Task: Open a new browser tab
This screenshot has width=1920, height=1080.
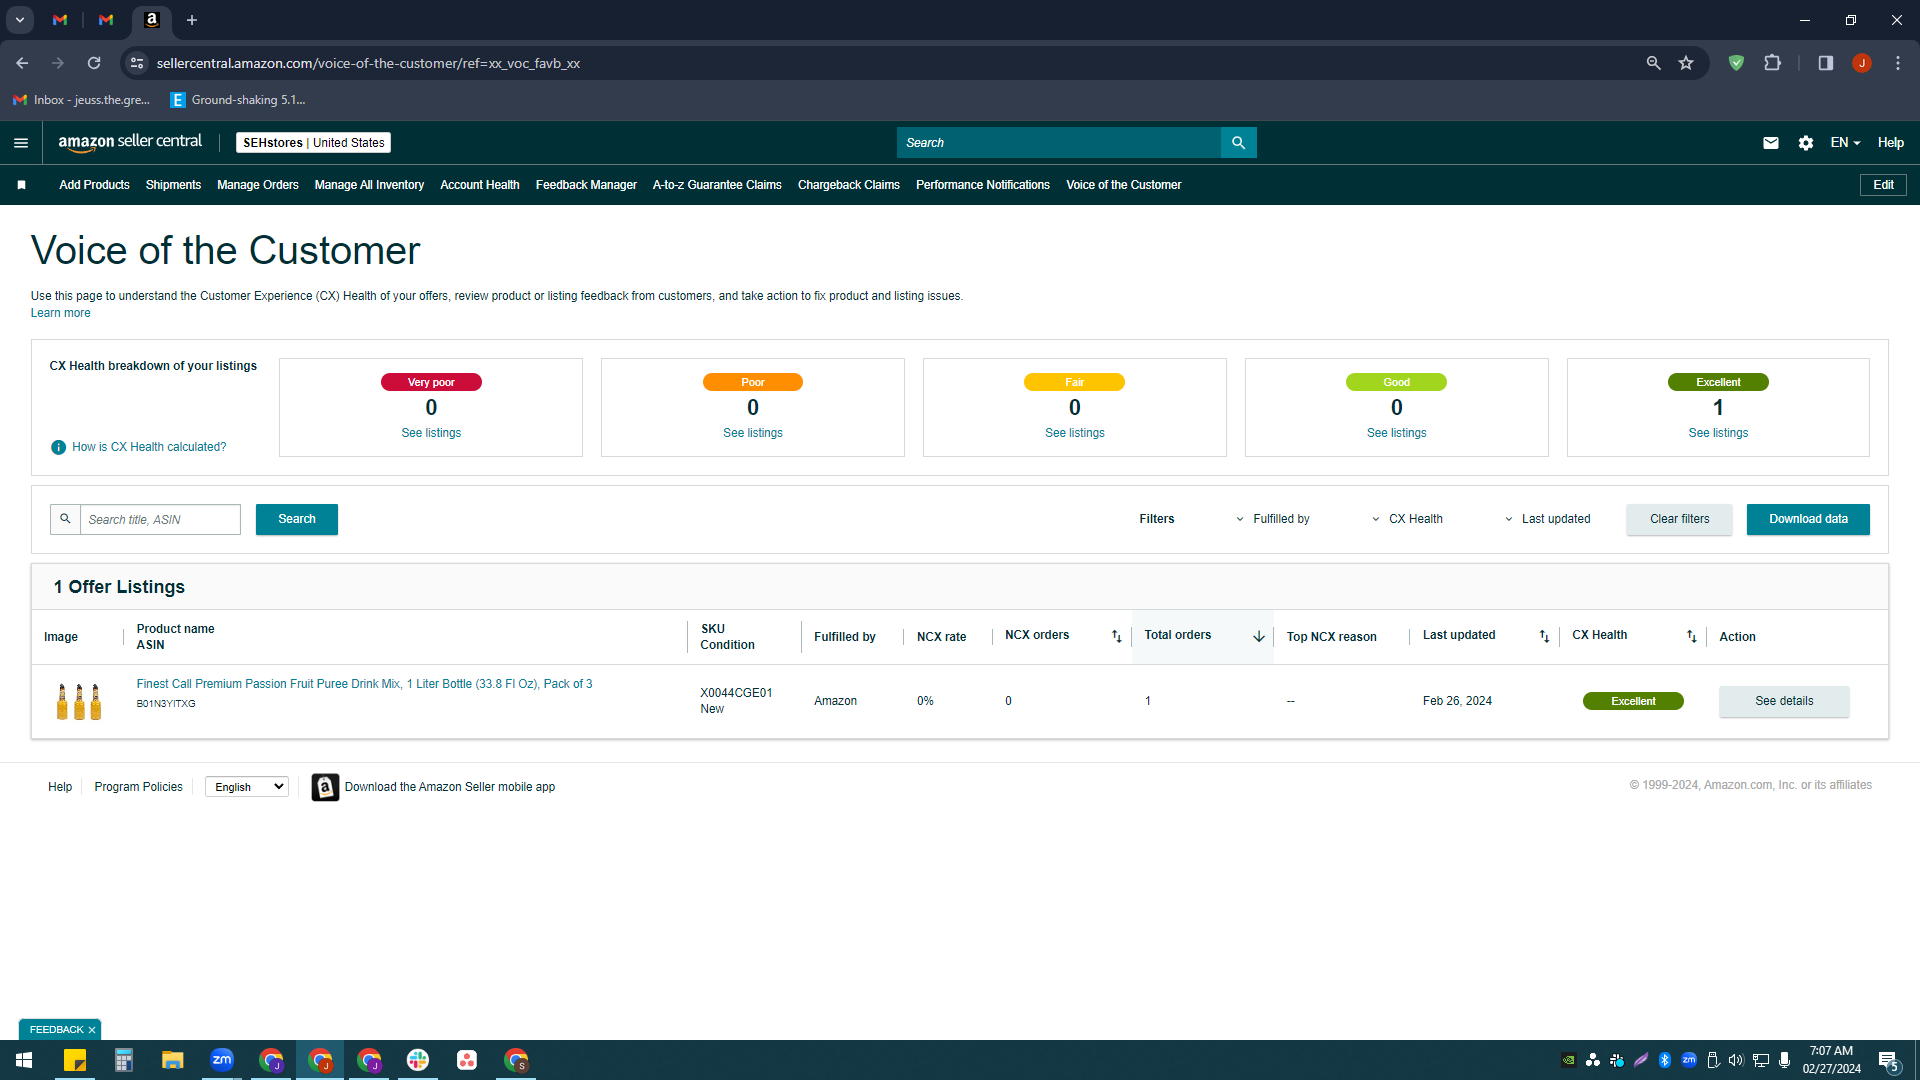Action: pyautogui.click(x=192, y=20)
